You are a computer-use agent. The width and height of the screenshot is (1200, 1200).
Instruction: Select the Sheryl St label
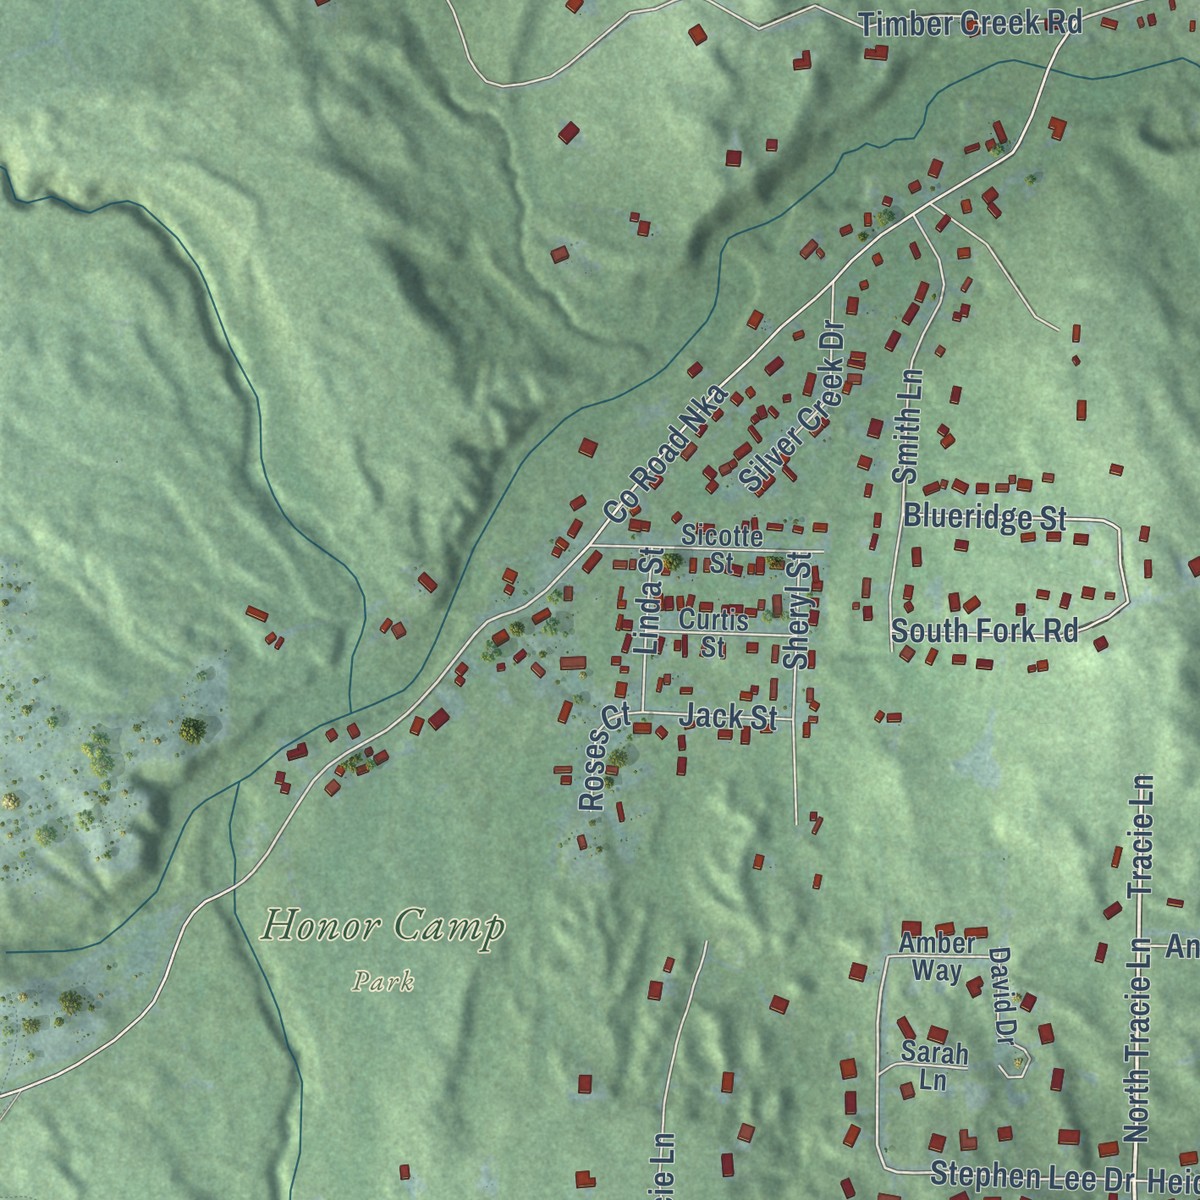pyautogui.click(x=797, y=610)
